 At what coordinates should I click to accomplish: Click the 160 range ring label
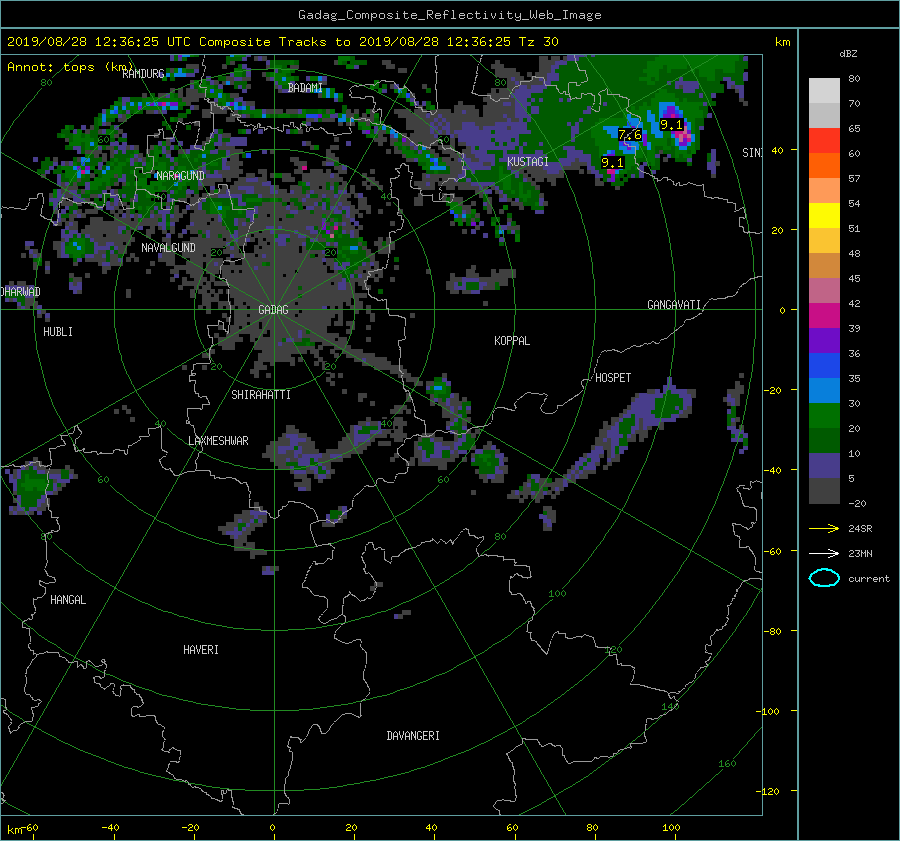pos(727,764)
